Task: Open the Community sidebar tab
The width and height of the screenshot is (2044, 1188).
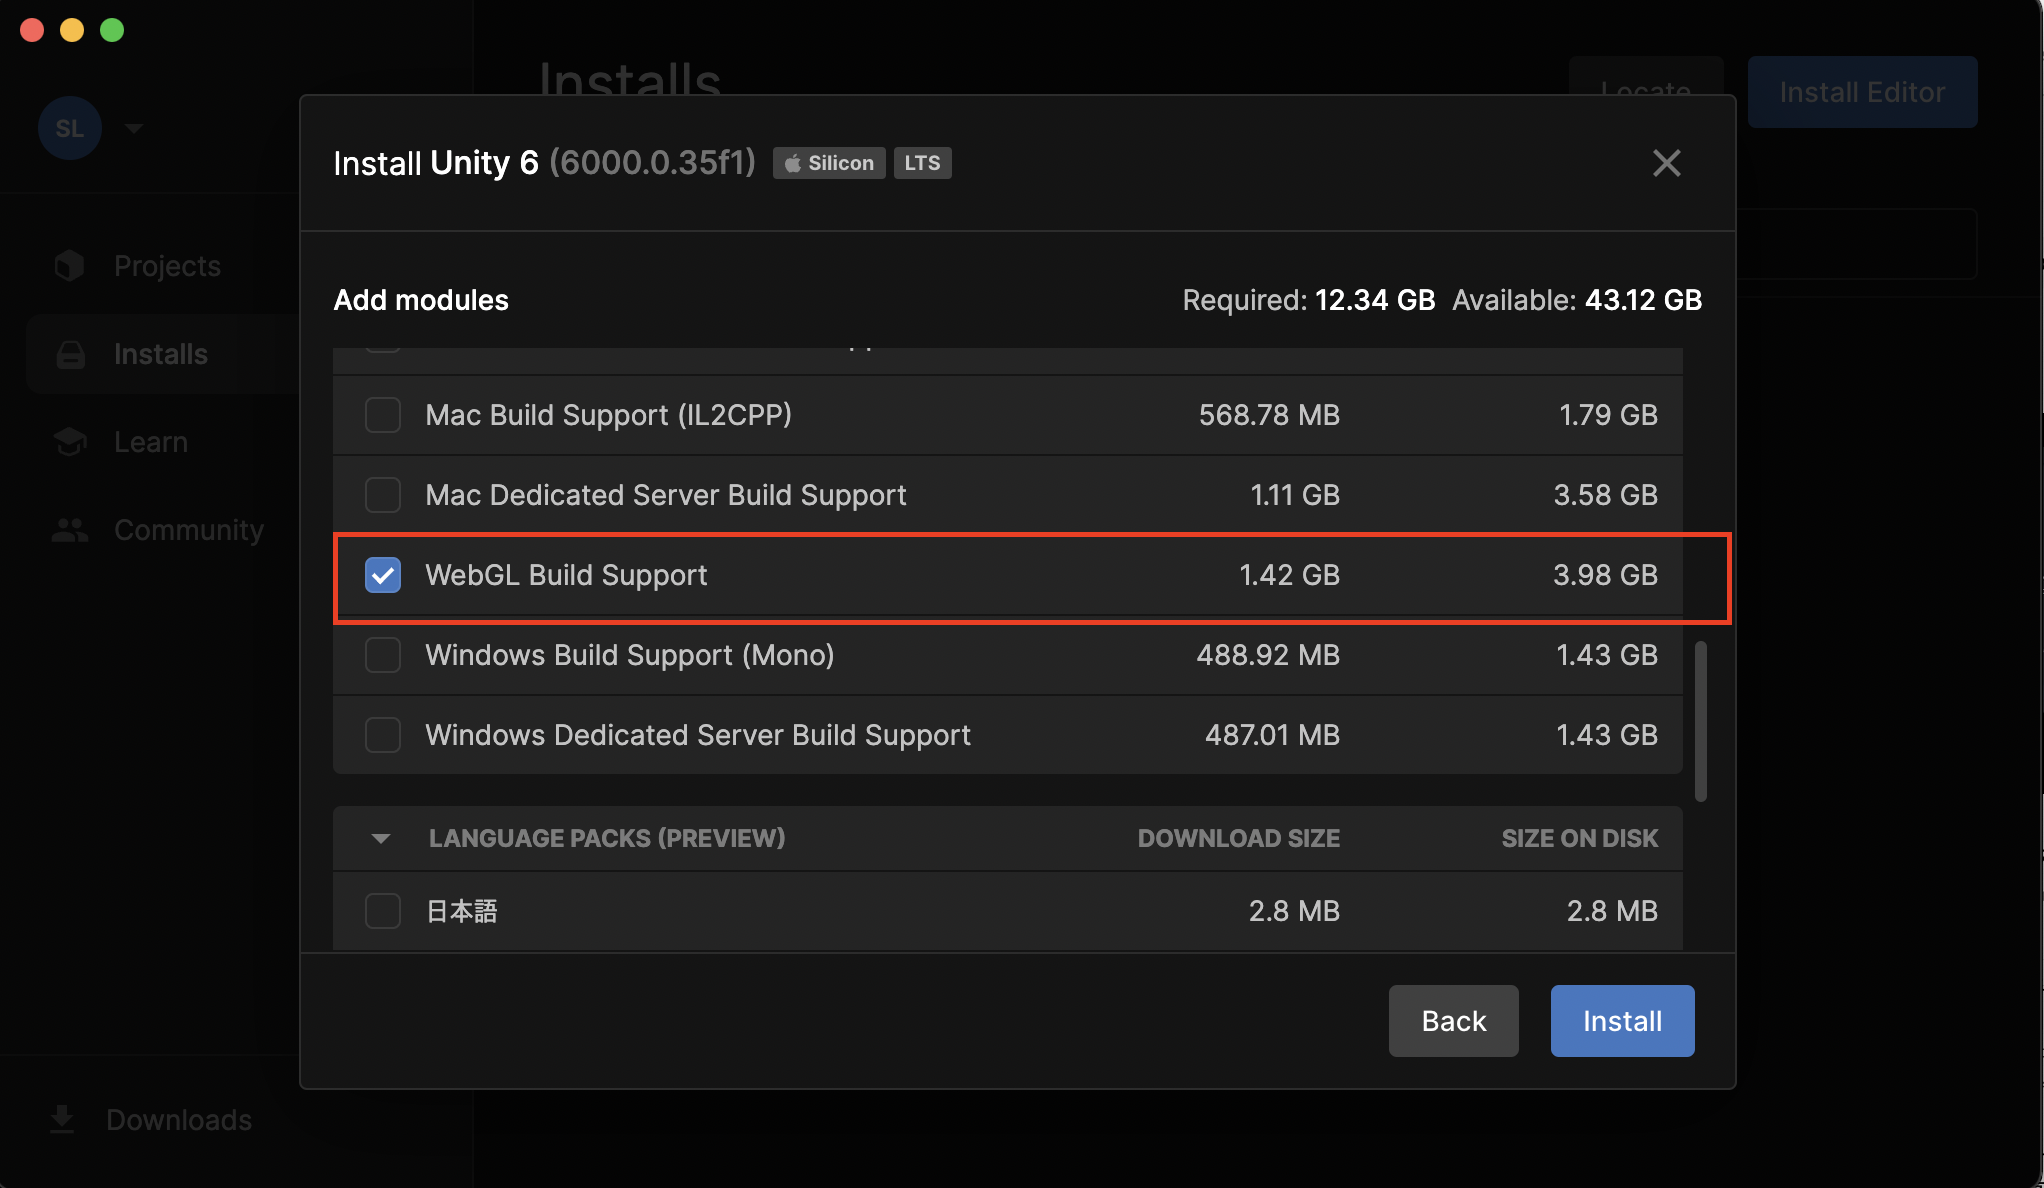Action: tap(188, 530)
